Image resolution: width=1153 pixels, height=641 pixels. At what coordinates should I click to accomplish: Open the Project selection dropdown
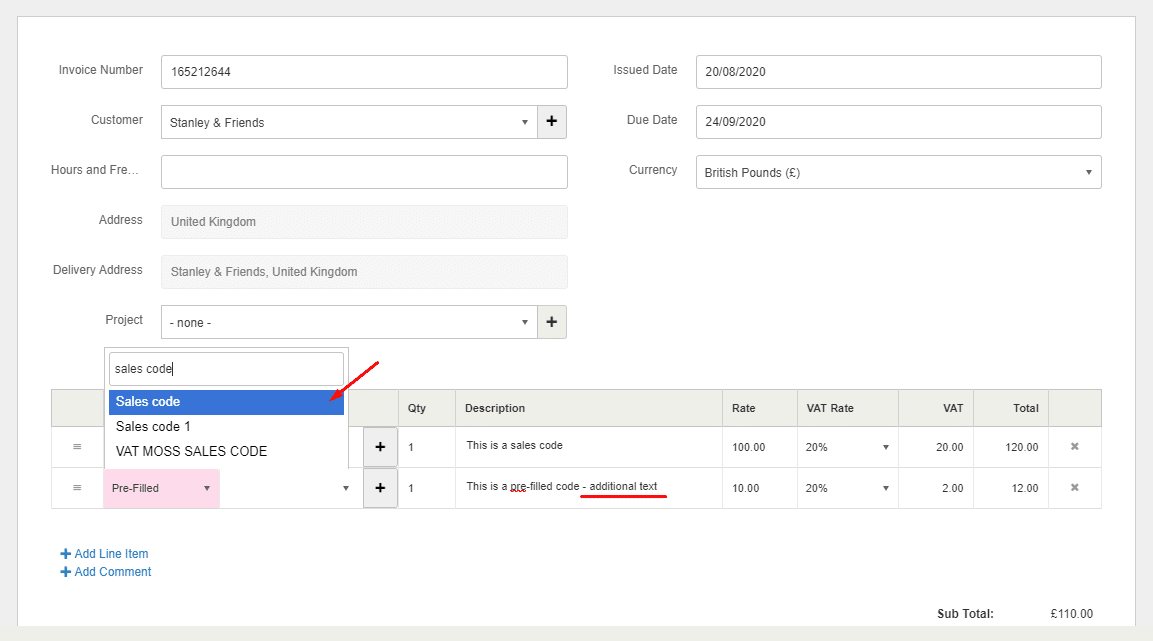[349, 322]
